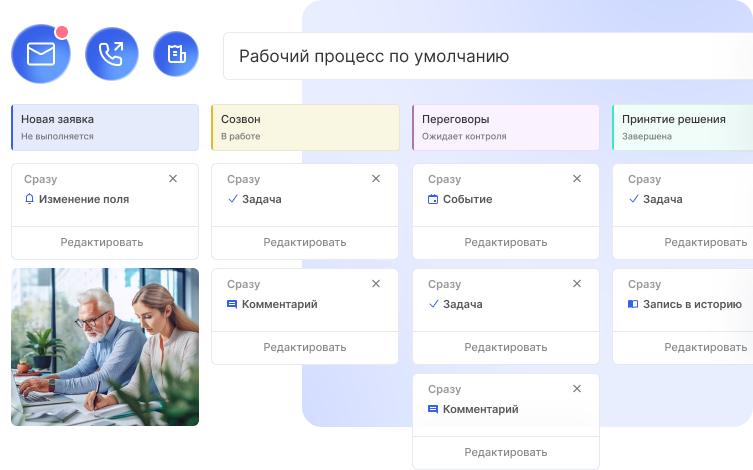Click the workflow name field 'Рабочий процесс по умолчанию'
753x470 pixels.
(x=488, y=56)
